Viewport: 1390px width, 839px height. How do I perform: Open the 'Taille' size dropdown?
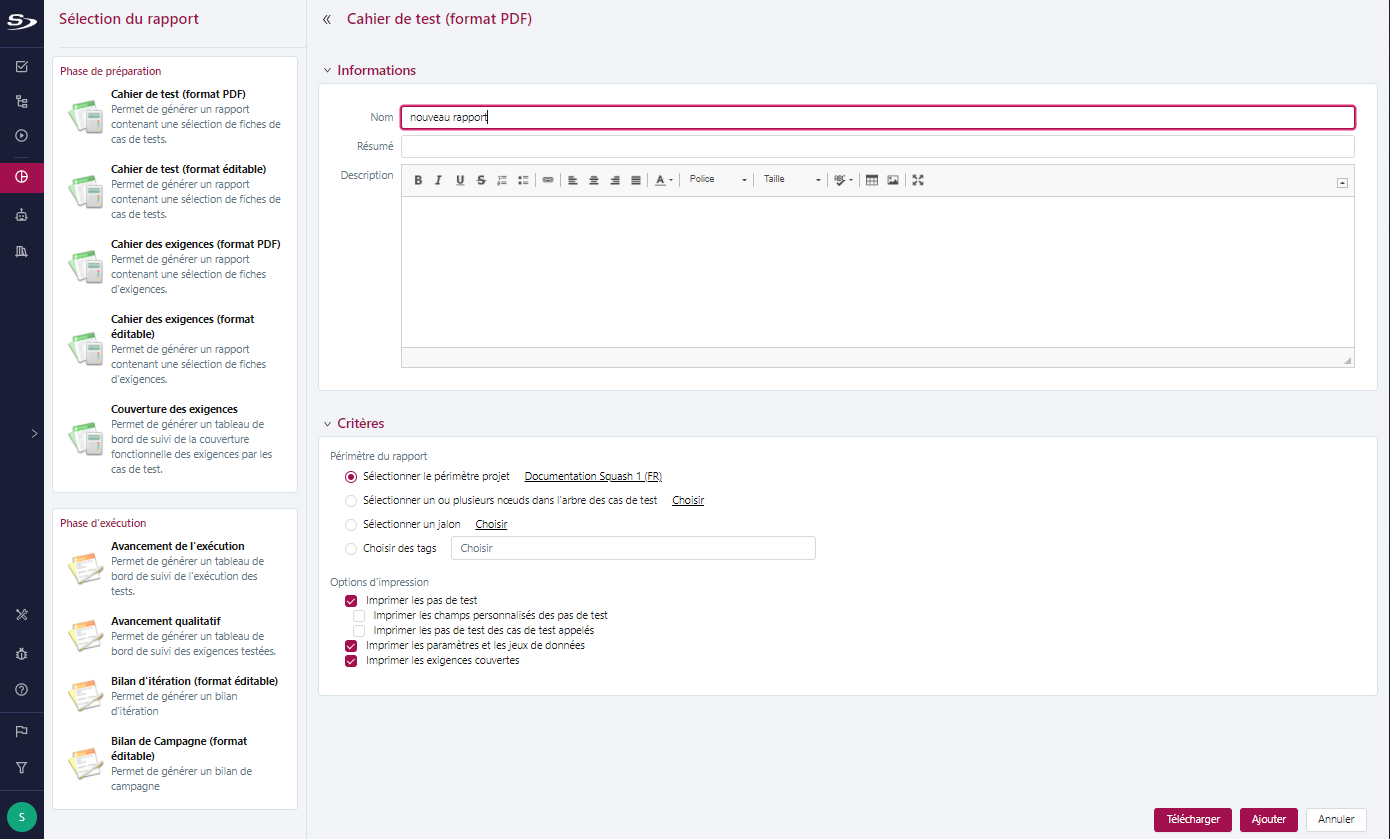click(790, 180)
